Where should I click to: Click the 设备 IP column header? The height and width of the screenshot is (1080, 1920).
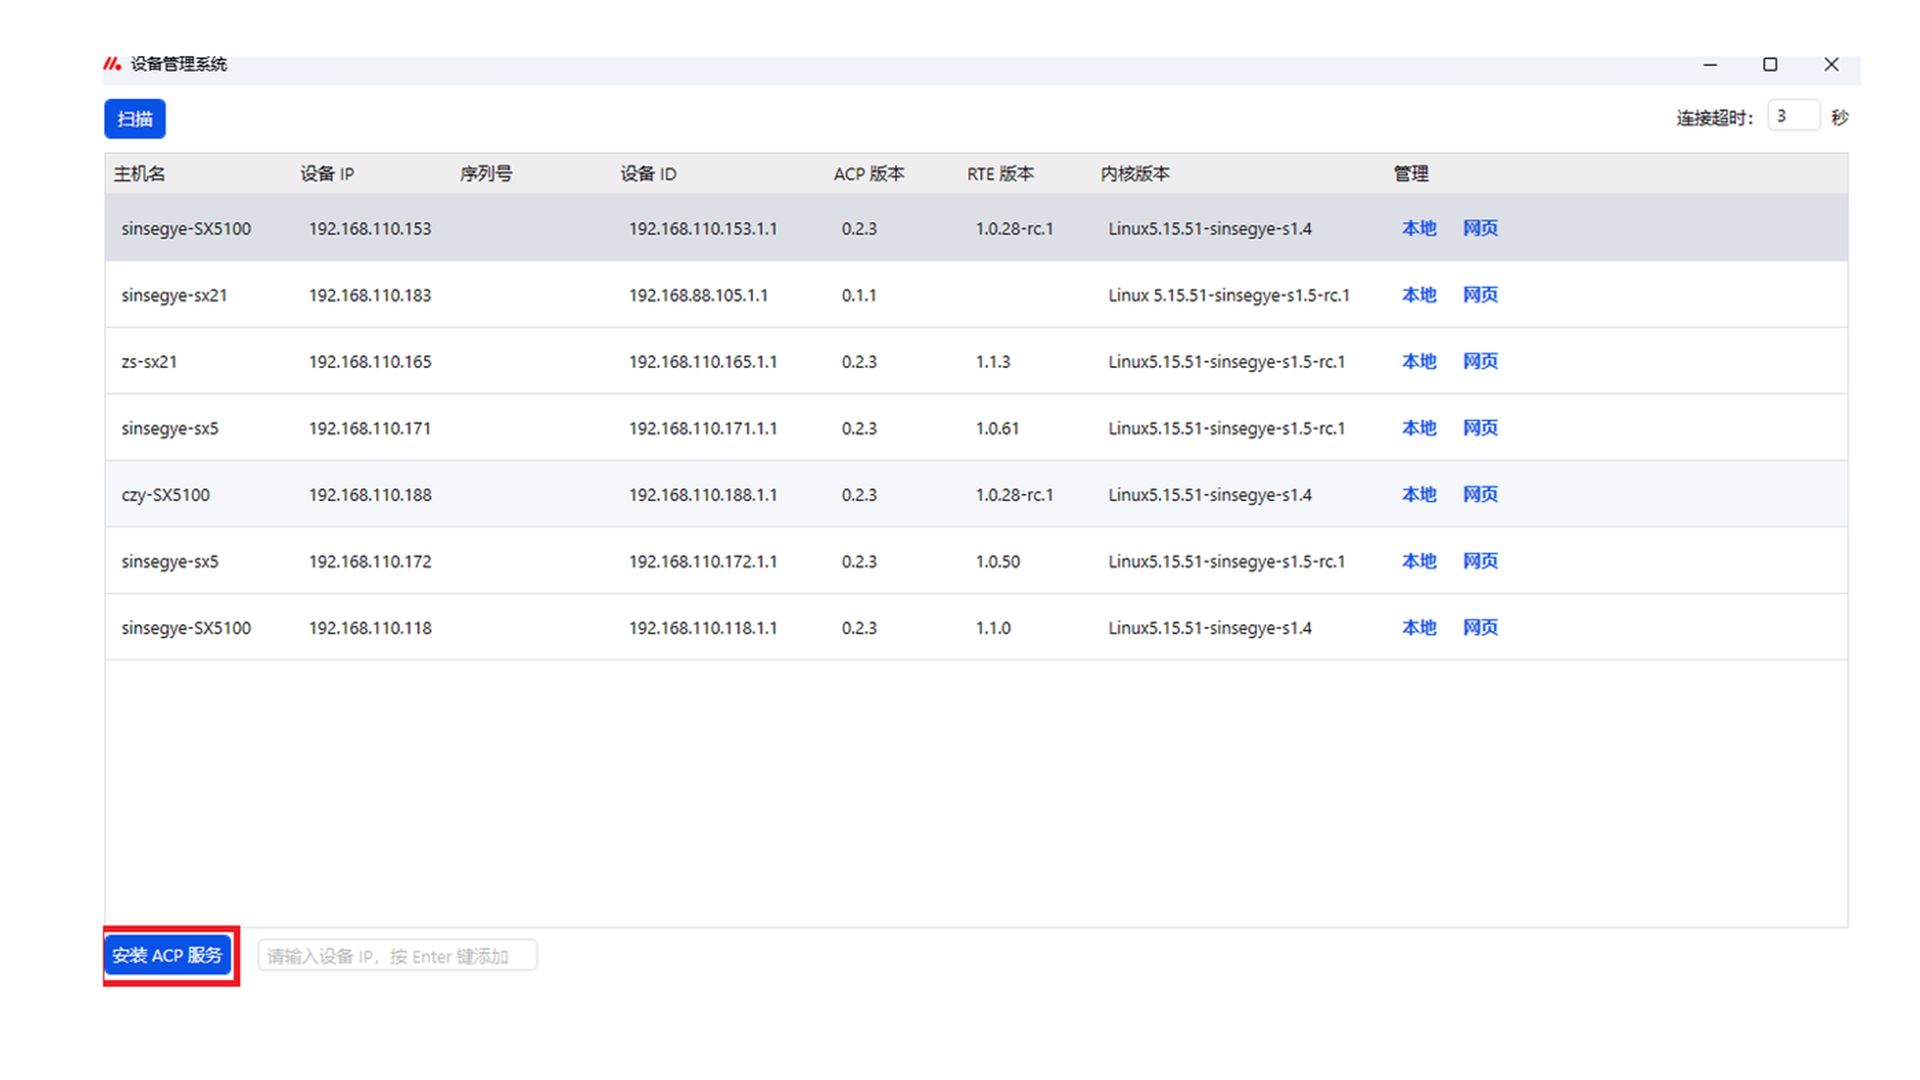point(327,174)
